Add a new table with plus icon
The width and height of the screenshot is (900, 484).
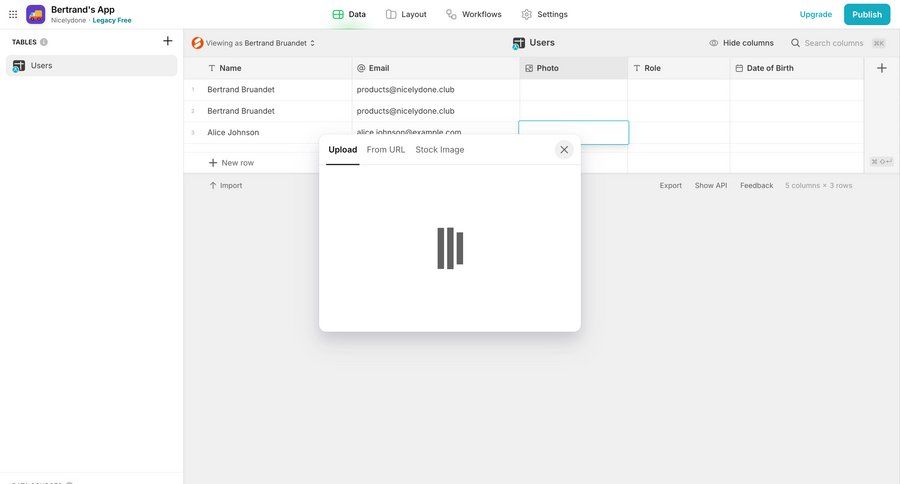[x=167, y=41]
